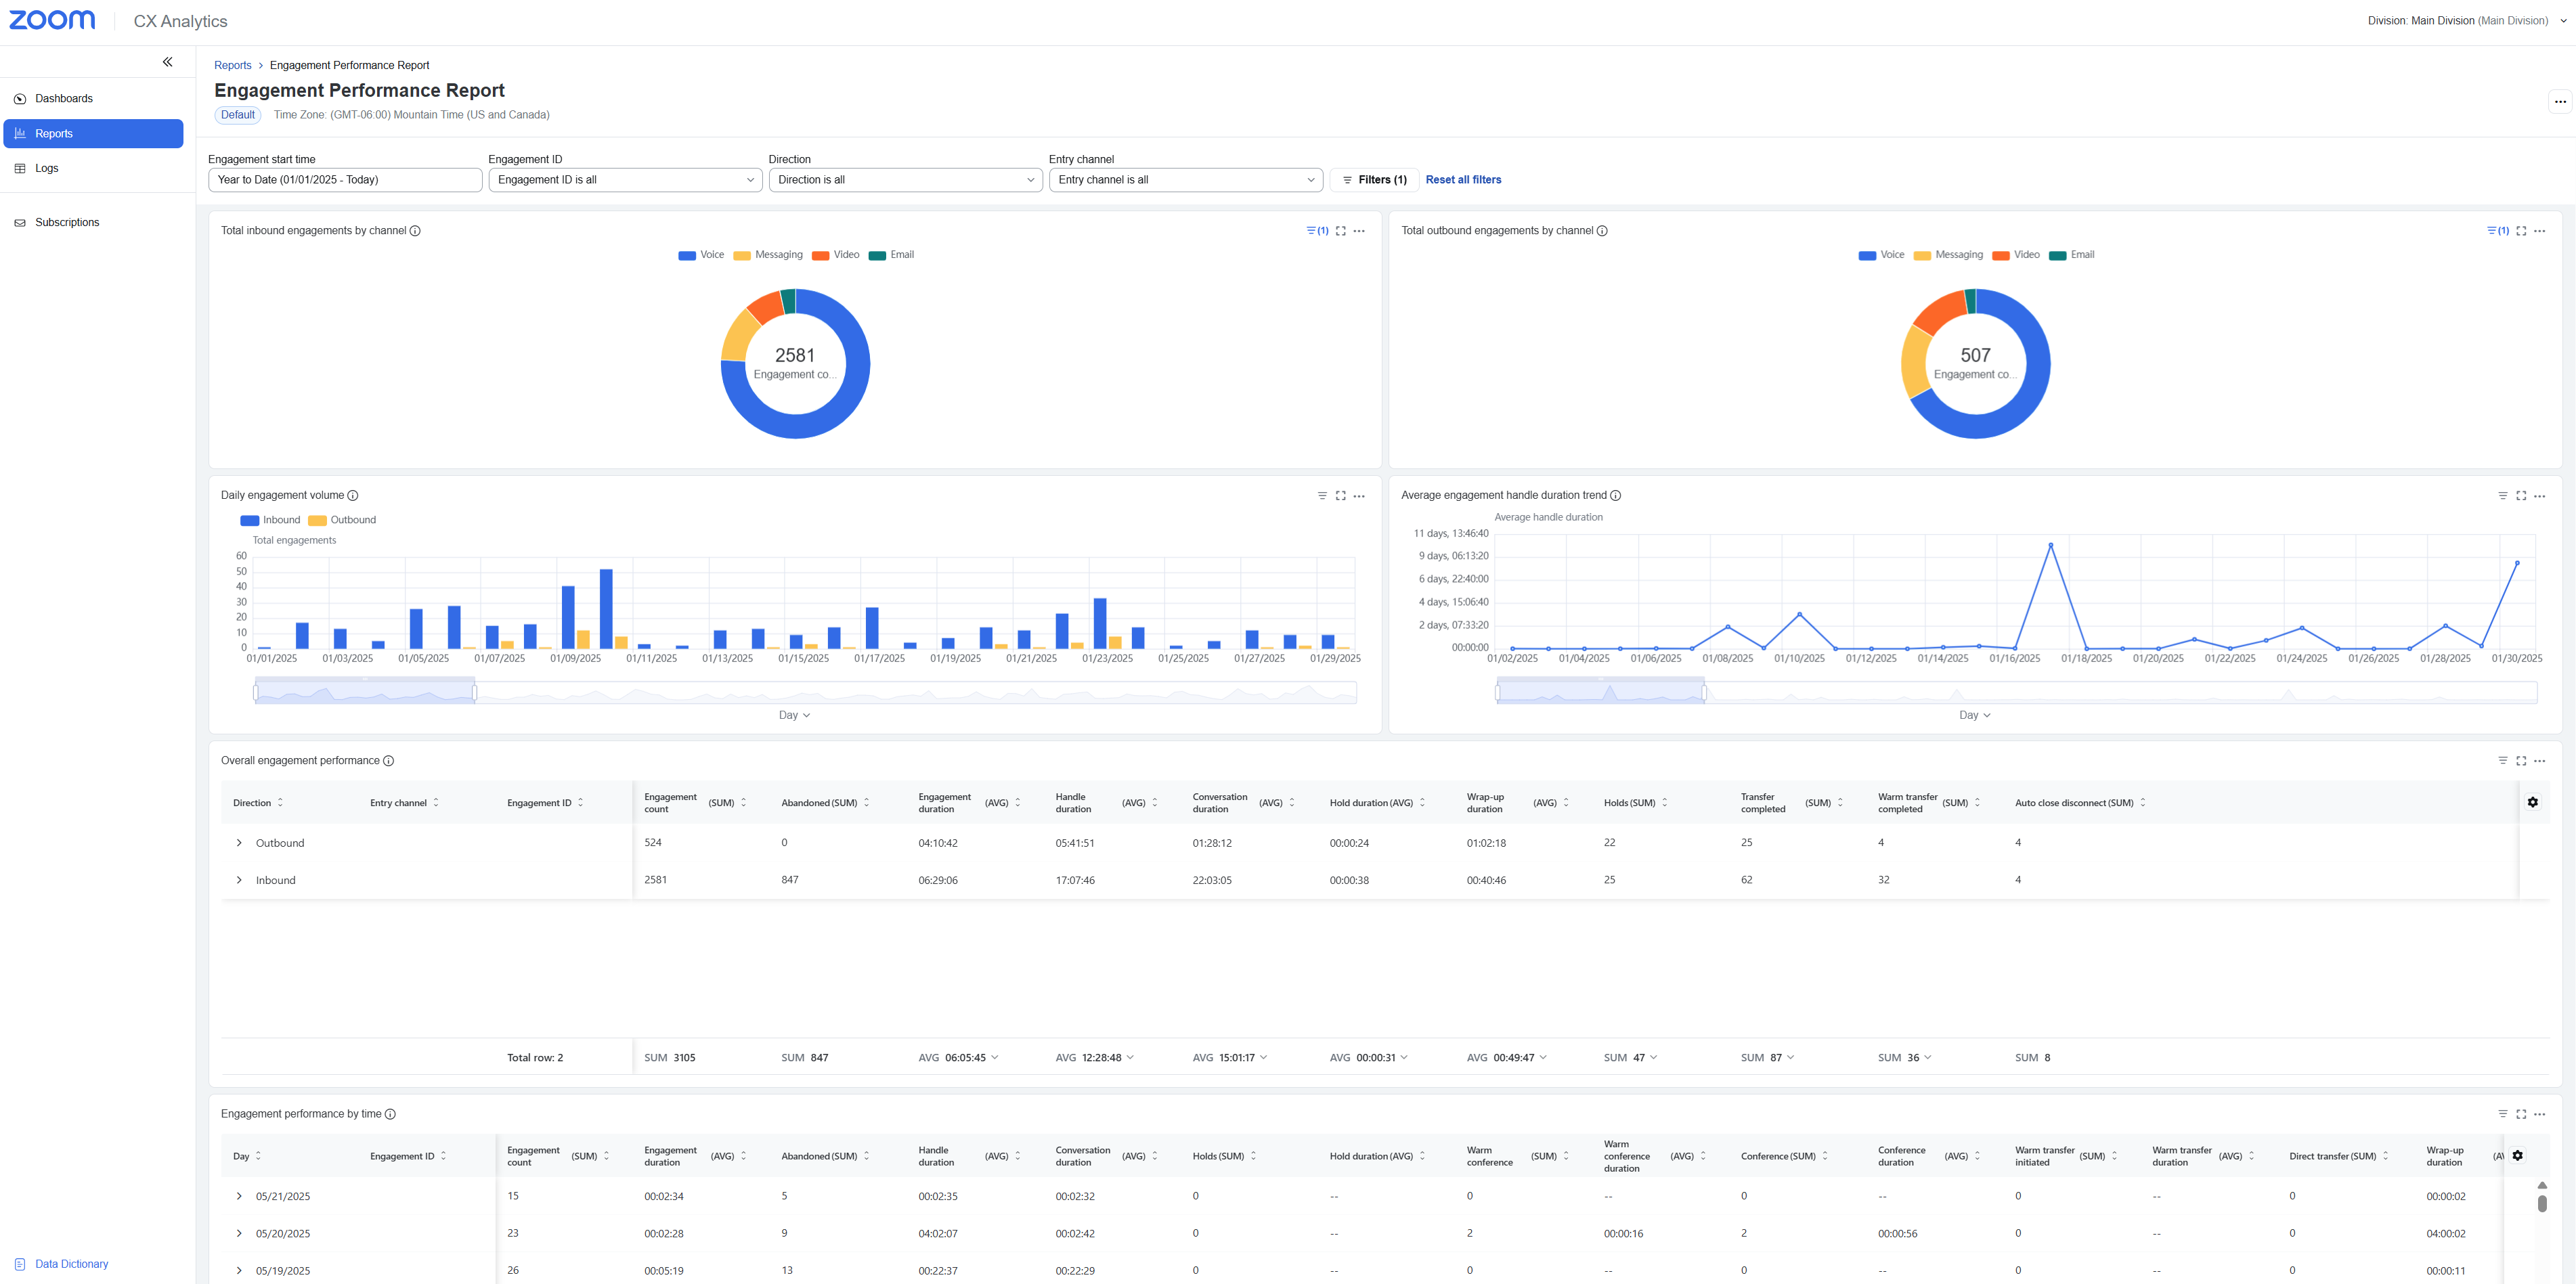
Task: Open filter icon on Daily engagement volume
Action: [1322, 496]
